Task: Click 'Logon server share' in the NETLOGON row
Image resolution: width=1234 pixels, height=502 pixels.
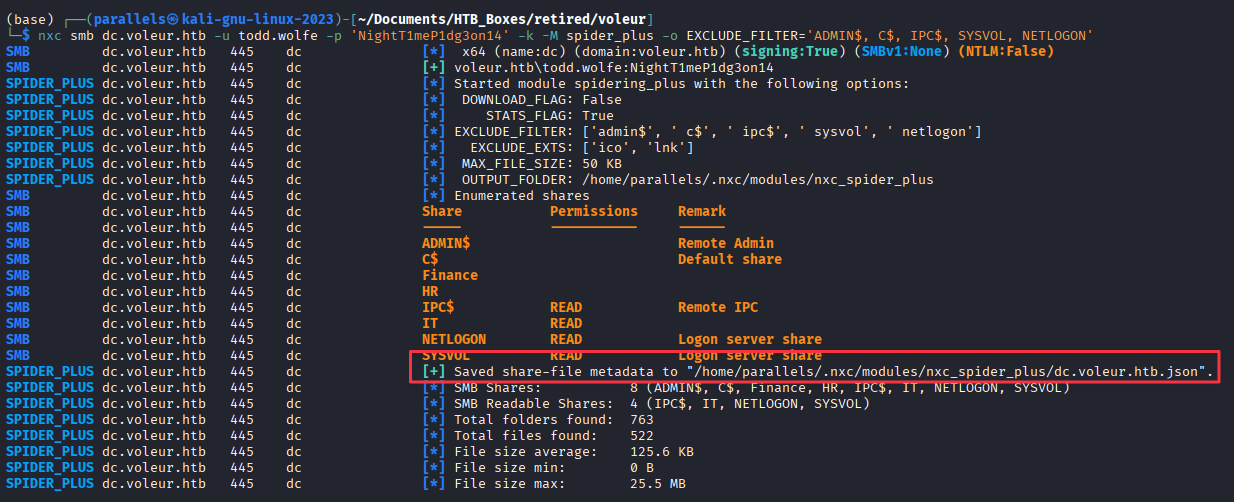Action: click(x=750, y=339)
